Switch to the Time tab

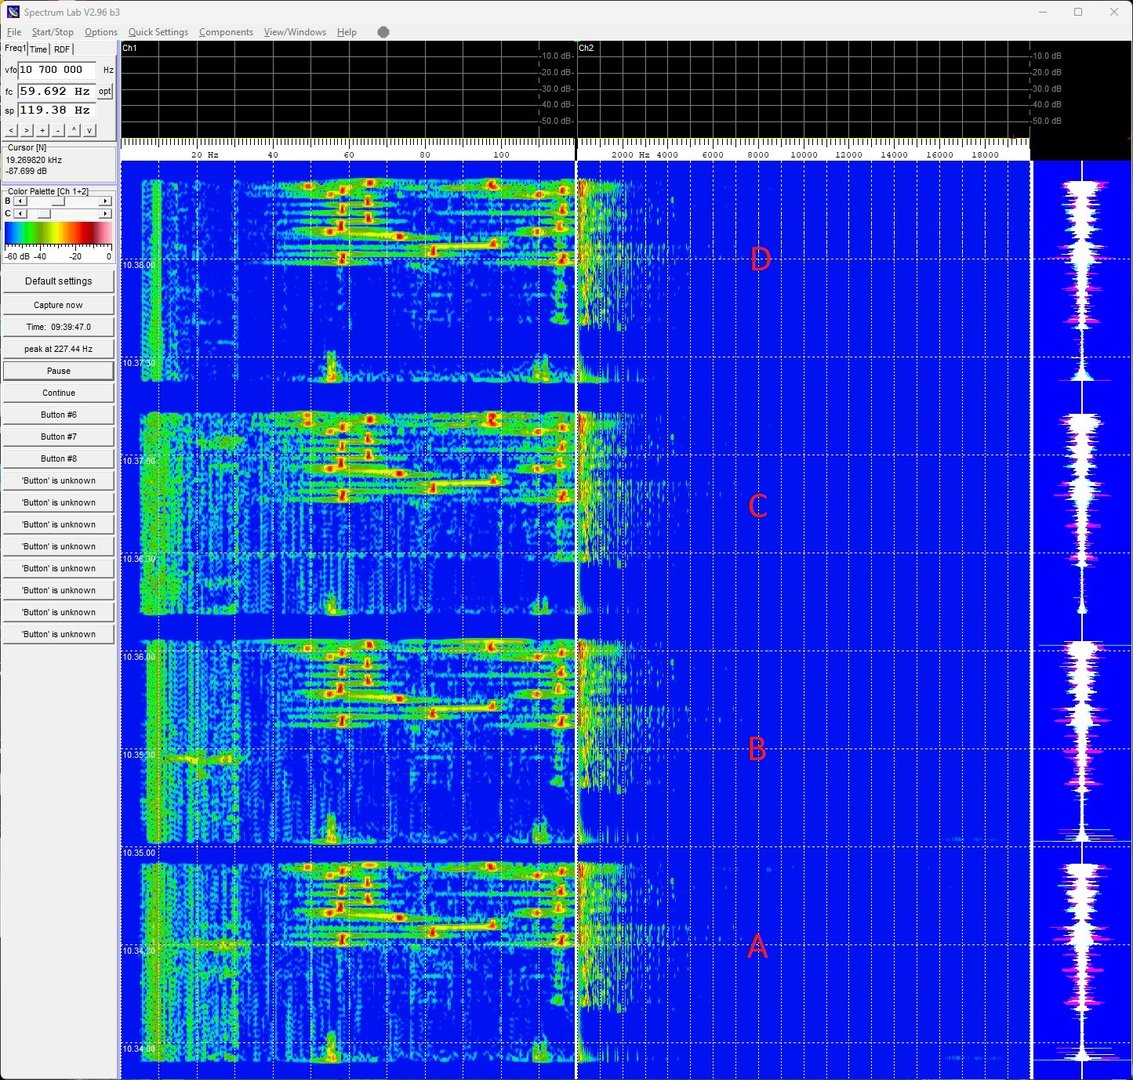[x=38, y=49]
